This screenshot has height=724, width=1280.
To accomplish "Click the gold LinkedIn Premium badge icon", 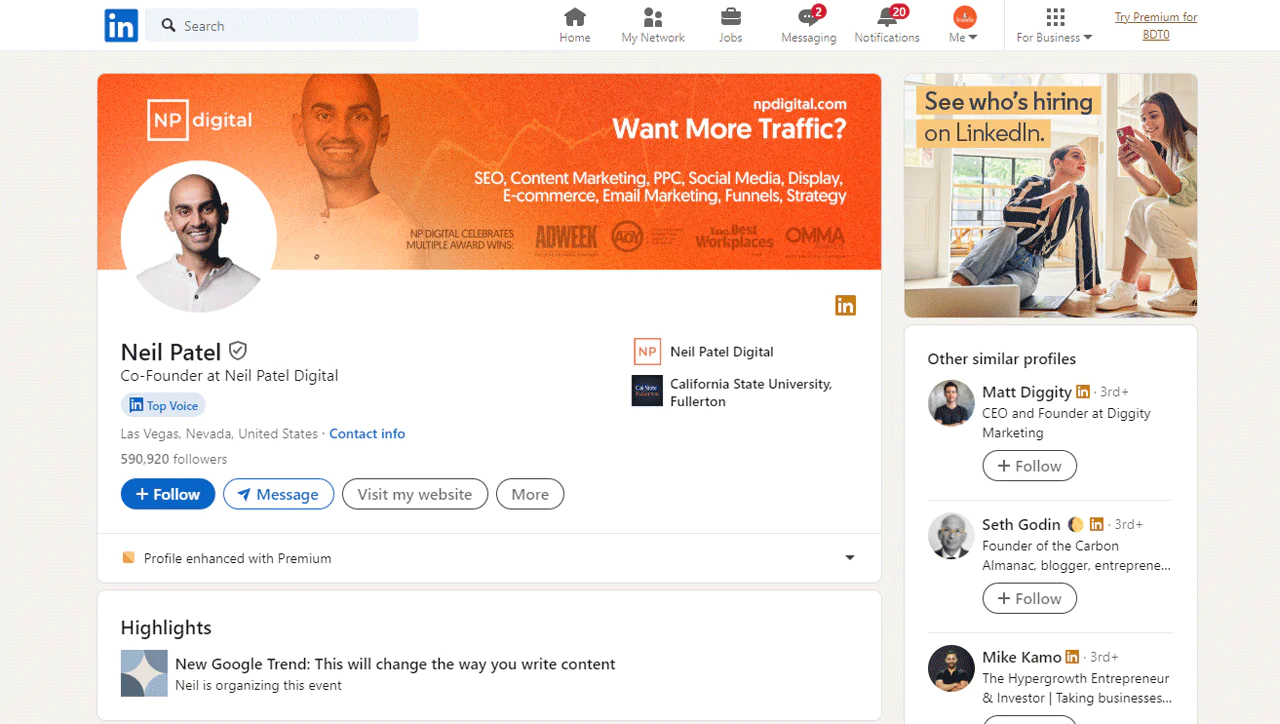I will (x=846, y=305).
